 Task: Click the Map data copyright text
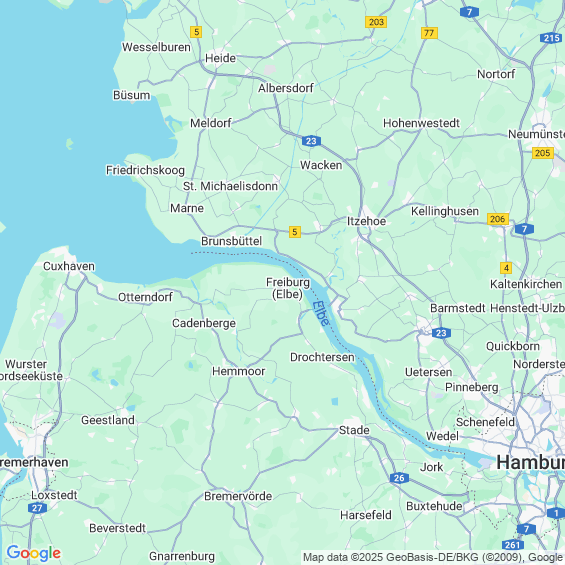(433, 557)
